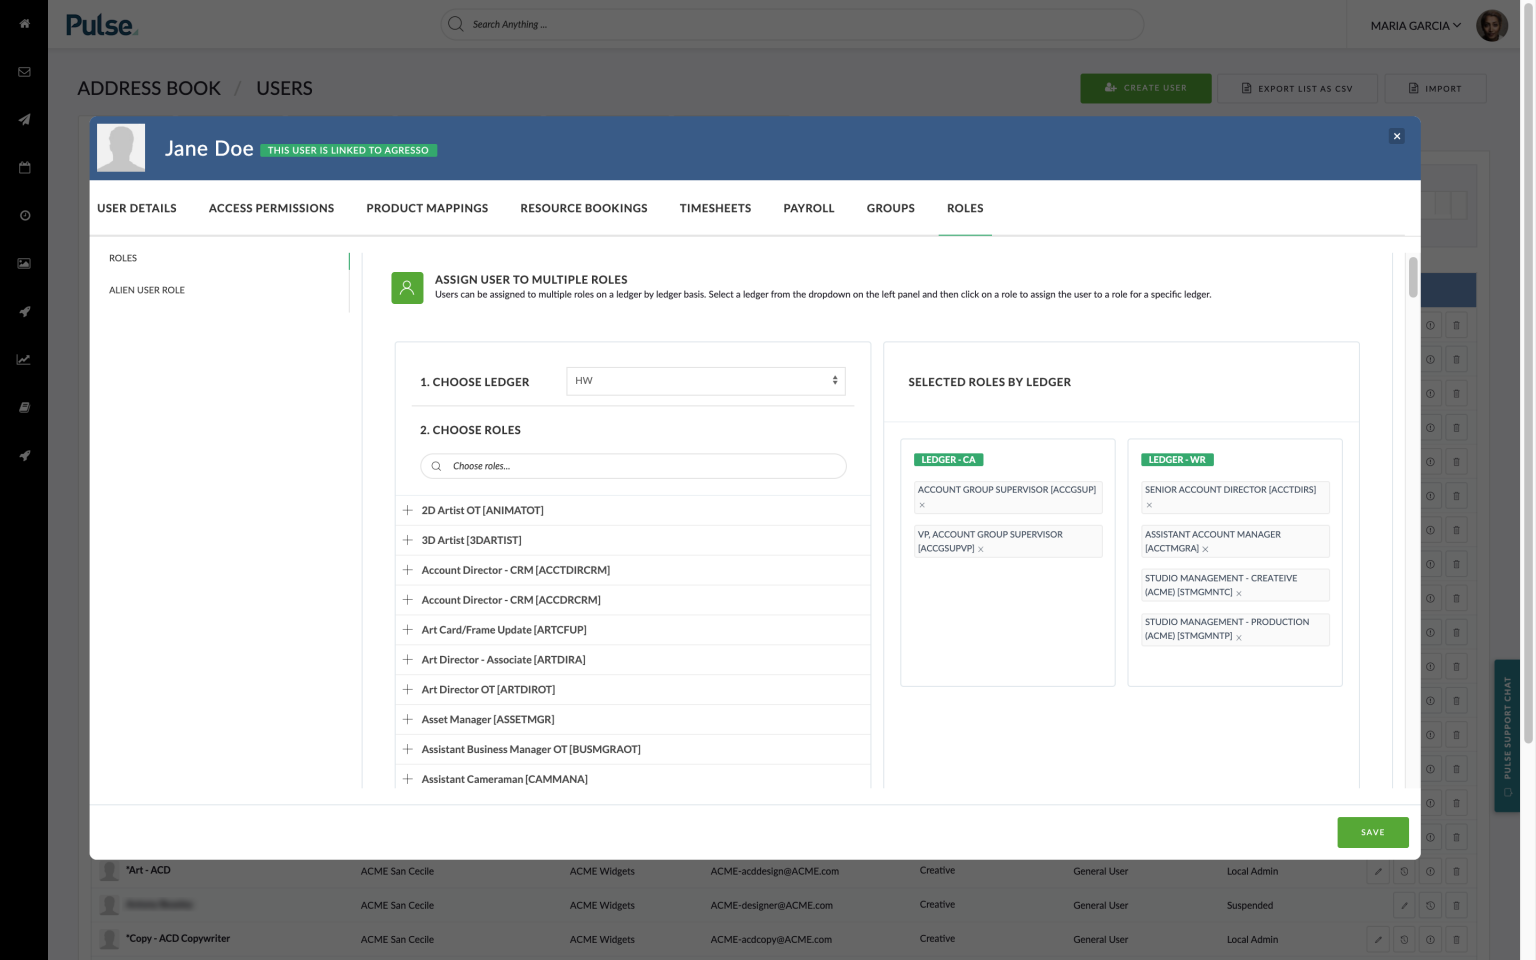The image size is (1536, 960).
Task: Open the calendar icon in the sidebar
Action: point(24,167)
